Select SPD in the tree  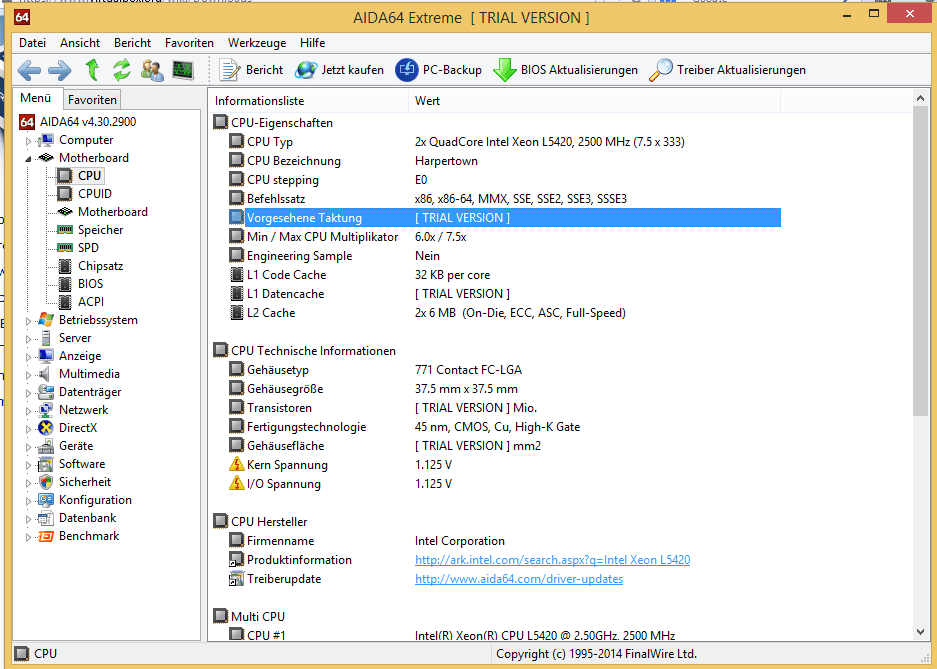click(x=88, y=248)
